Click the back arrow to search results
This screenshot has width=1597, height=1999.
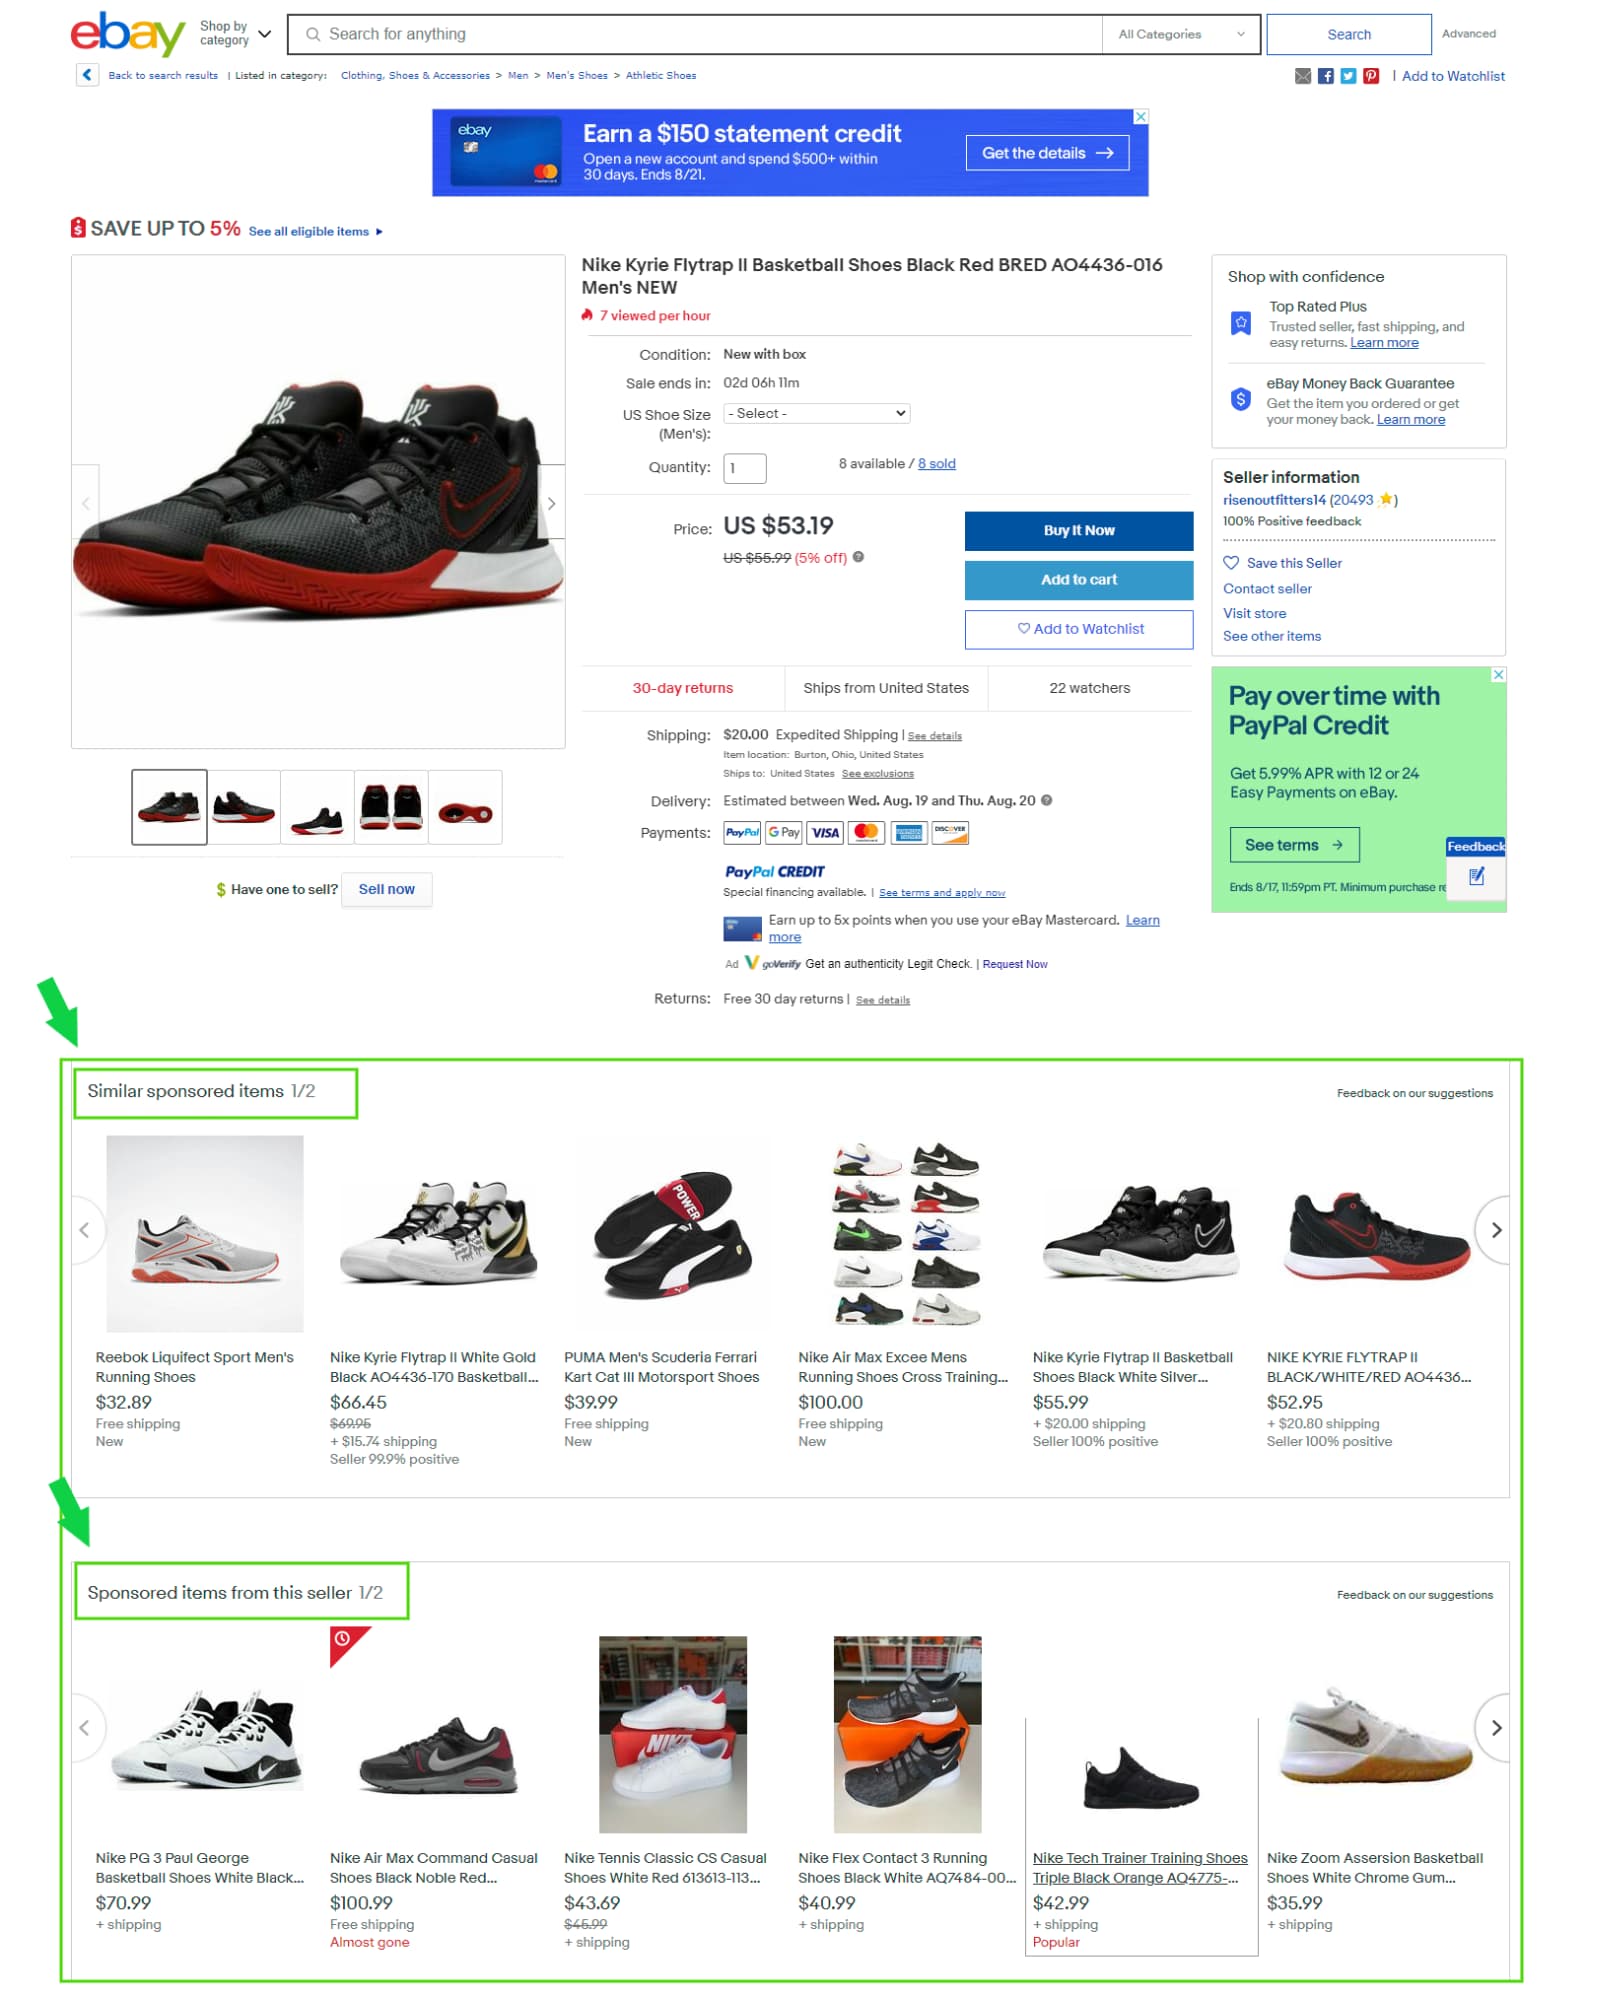coord(87,75)
